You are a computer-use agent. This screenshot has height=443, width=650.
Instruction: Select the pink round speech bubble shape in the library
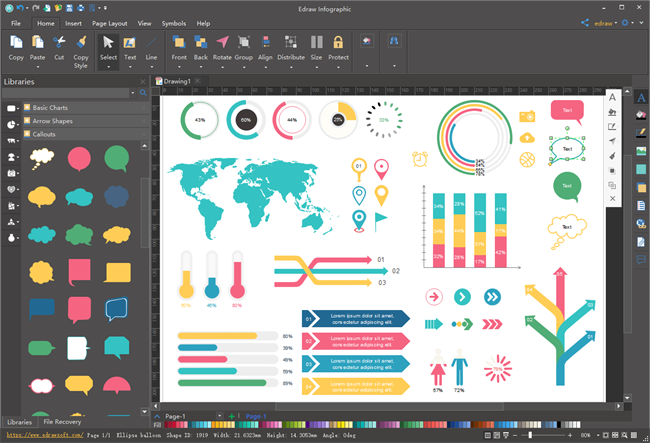(79, 159)
